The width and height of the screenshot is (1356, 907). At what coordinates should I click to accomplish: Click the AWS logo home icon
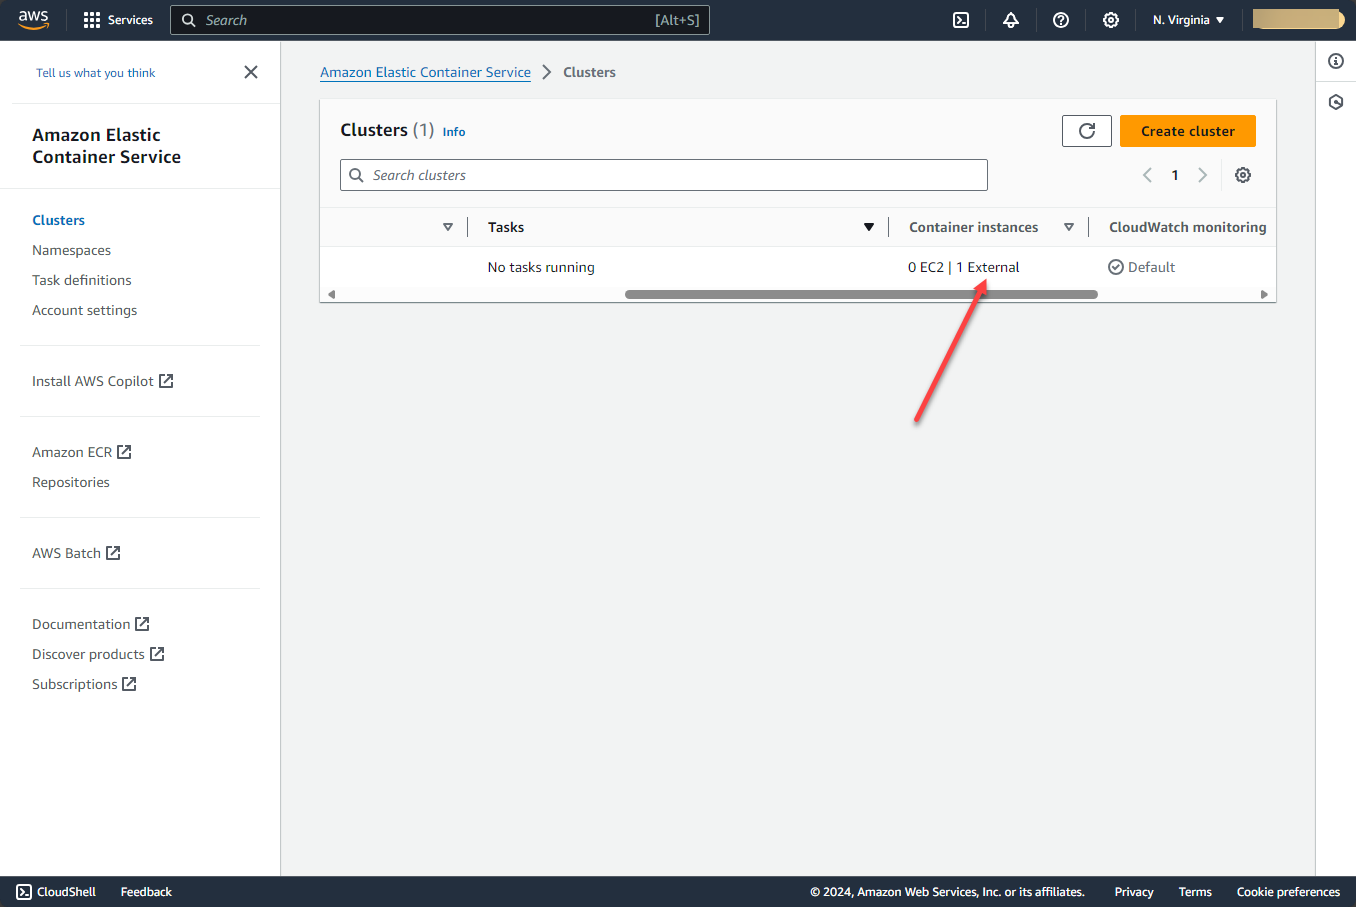point(33,20)
